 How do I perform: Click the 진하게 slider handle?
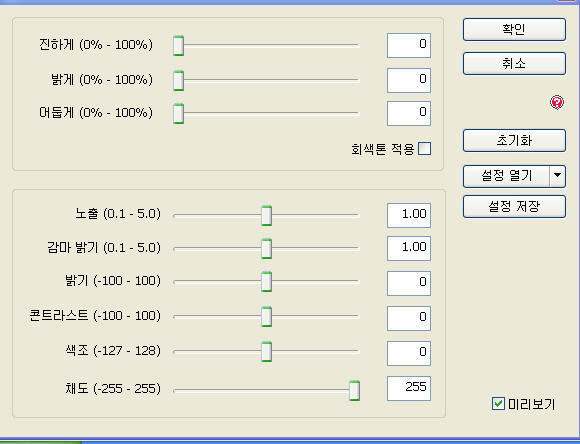[178, 46]
